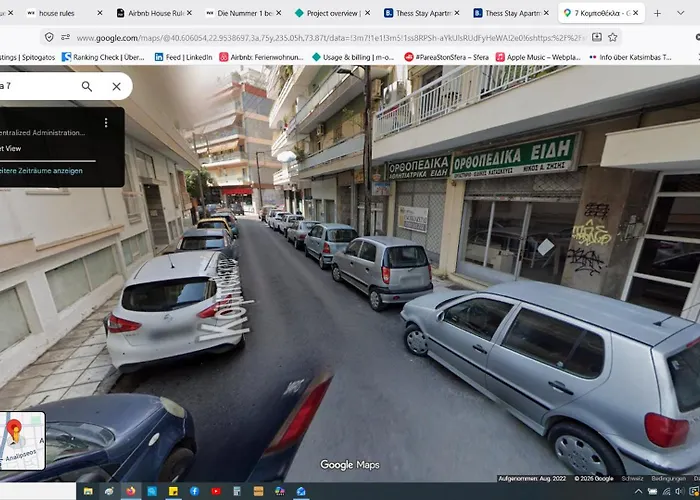Open the three-dot menu in the Street View panel
Screen dimensions: 700x500
click(106, 122)
